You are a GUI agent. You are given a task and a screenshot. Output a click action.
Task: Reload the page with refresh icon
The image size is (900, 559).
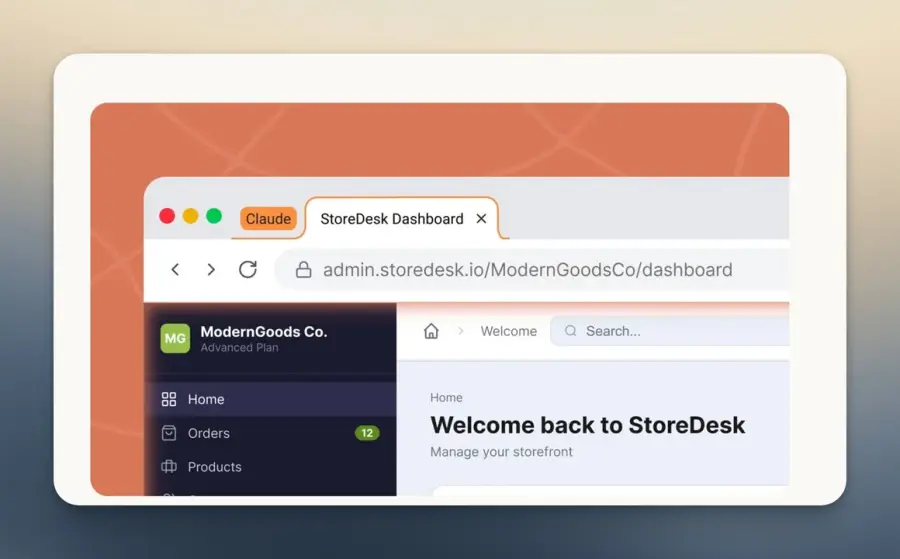(248, 269)
